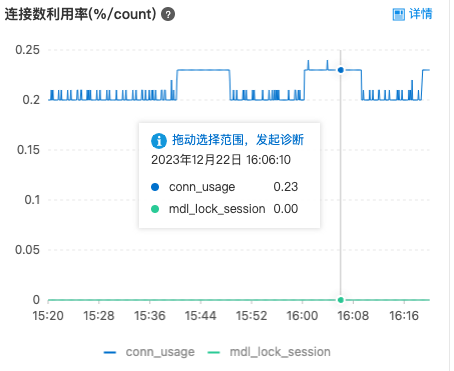The image size is (454, 371).
Task: Toggle mdl_lock_session series in the legend
Action: pos(269,352)
